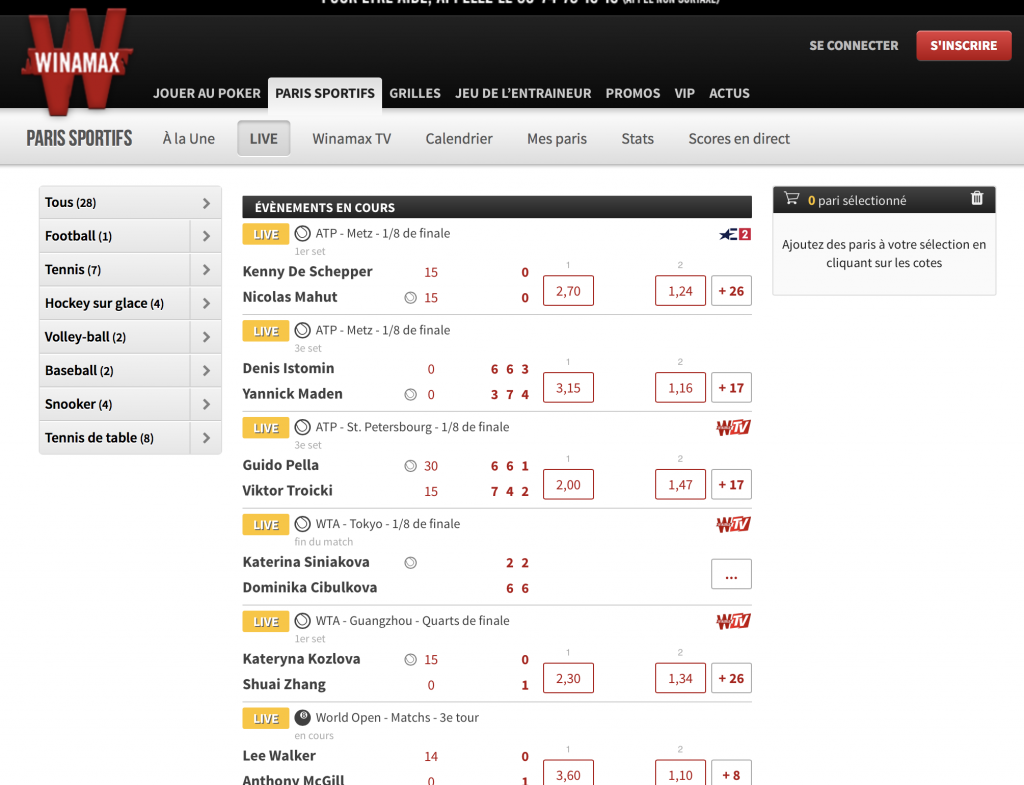The height and width of the screenshot is (785, 1024).
Task: Click tennis ball icon for WTA Tokyo event
Action: tap(302, 524)
